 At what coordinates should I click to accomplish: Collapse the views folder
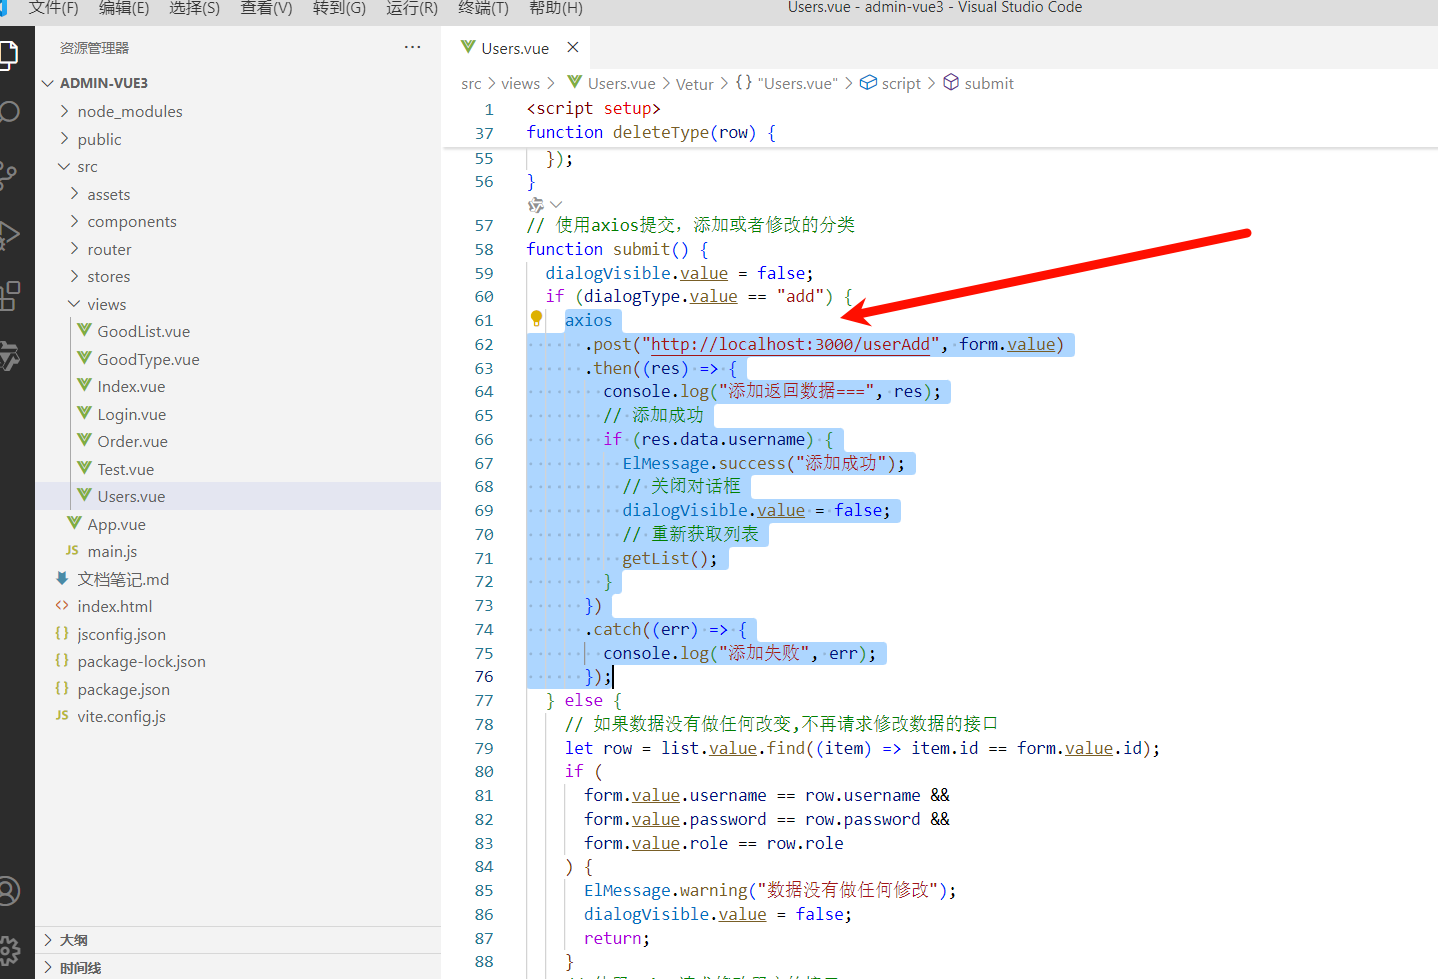pos(75,303)
